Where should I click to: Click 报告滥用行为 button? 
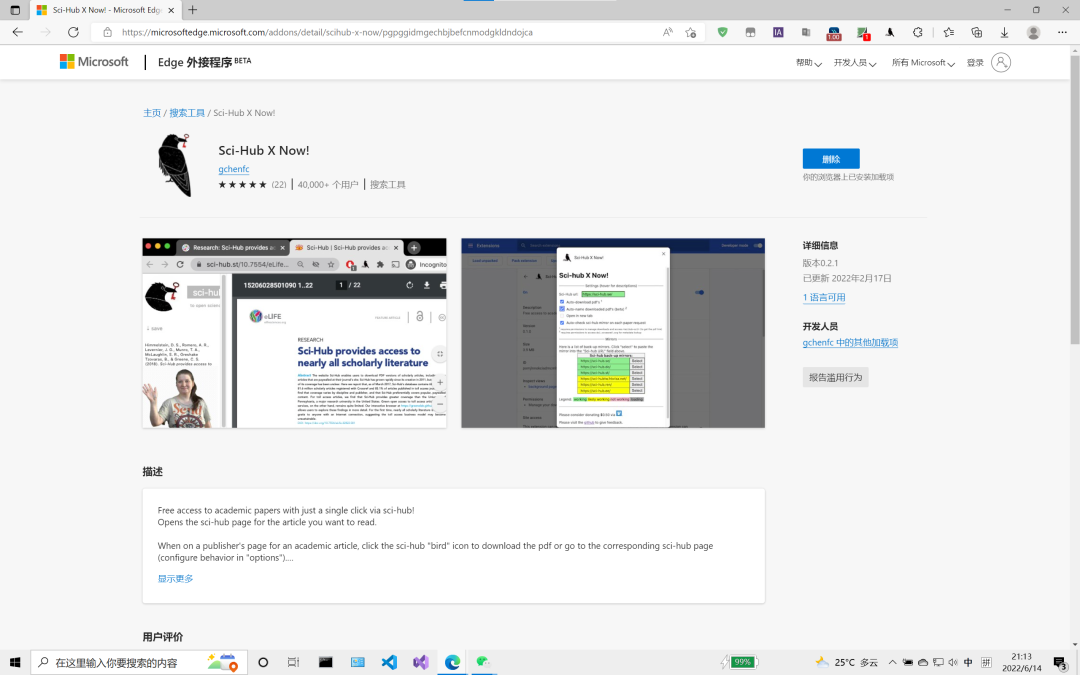[835, 377]
